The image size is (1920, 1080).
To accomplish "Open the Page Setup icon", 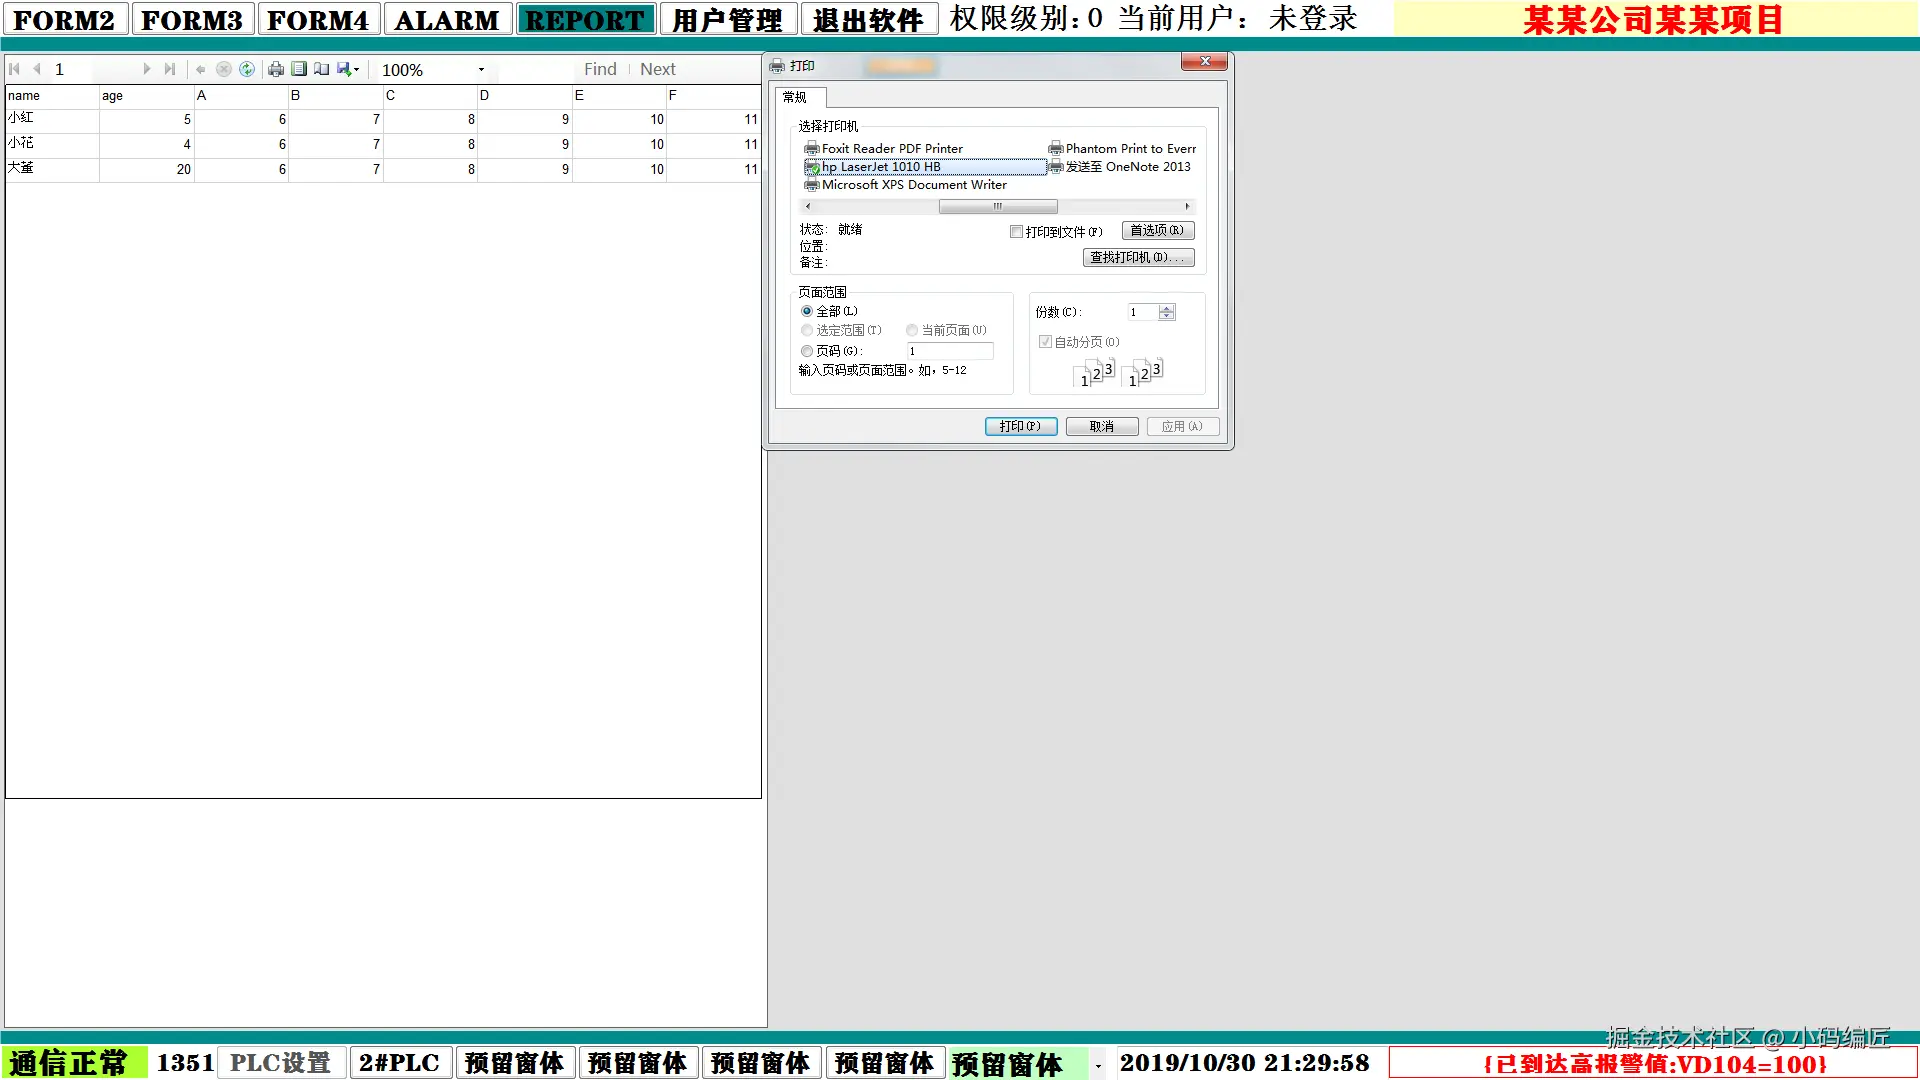I will [x=321, y=69].
